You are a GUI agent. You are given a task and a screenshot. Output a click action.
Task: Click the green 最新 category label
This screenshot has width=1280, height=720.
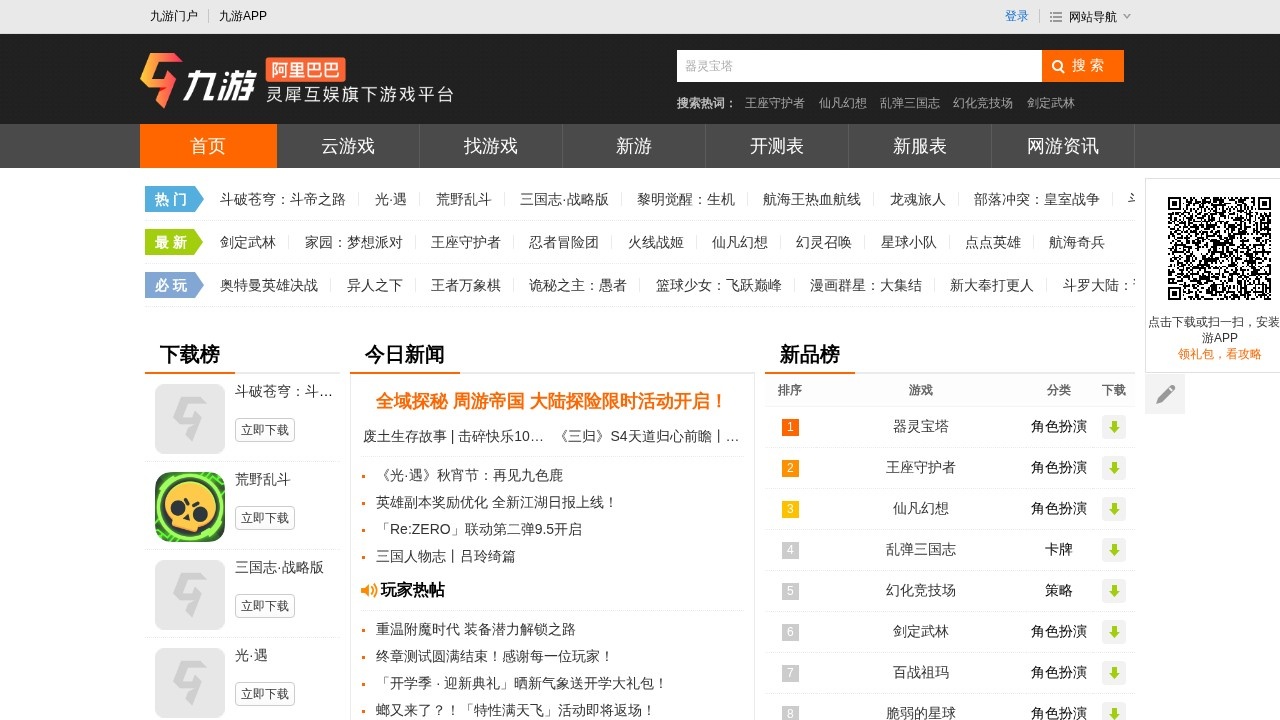pyautogui.click(x=172, y=242)
